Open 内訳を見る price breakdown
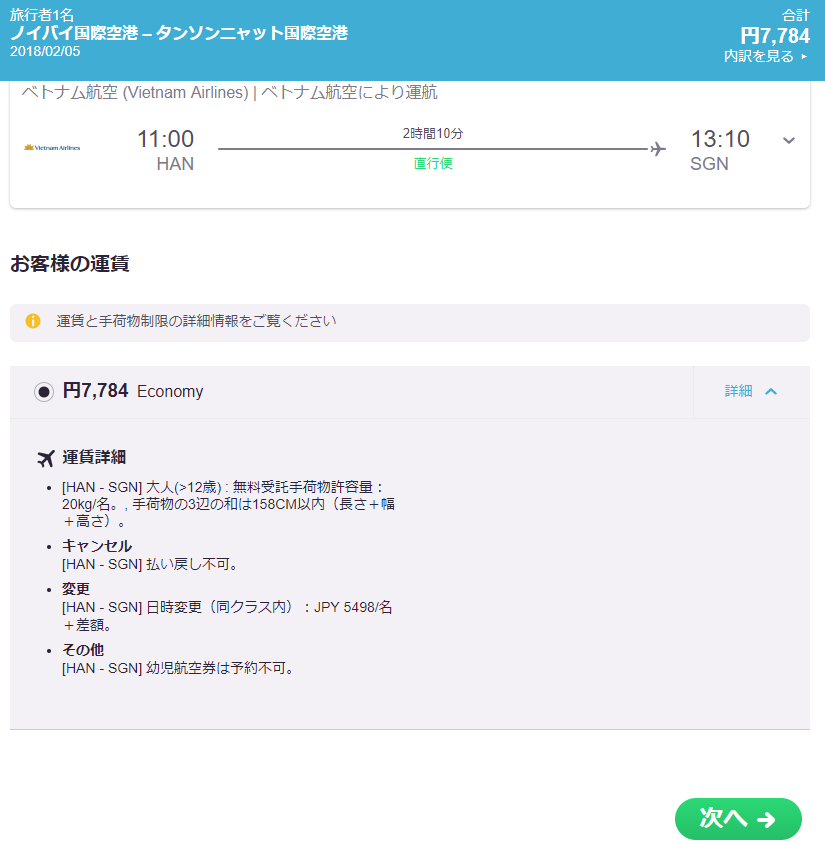 pyautogui.click(x=765, y=56)
